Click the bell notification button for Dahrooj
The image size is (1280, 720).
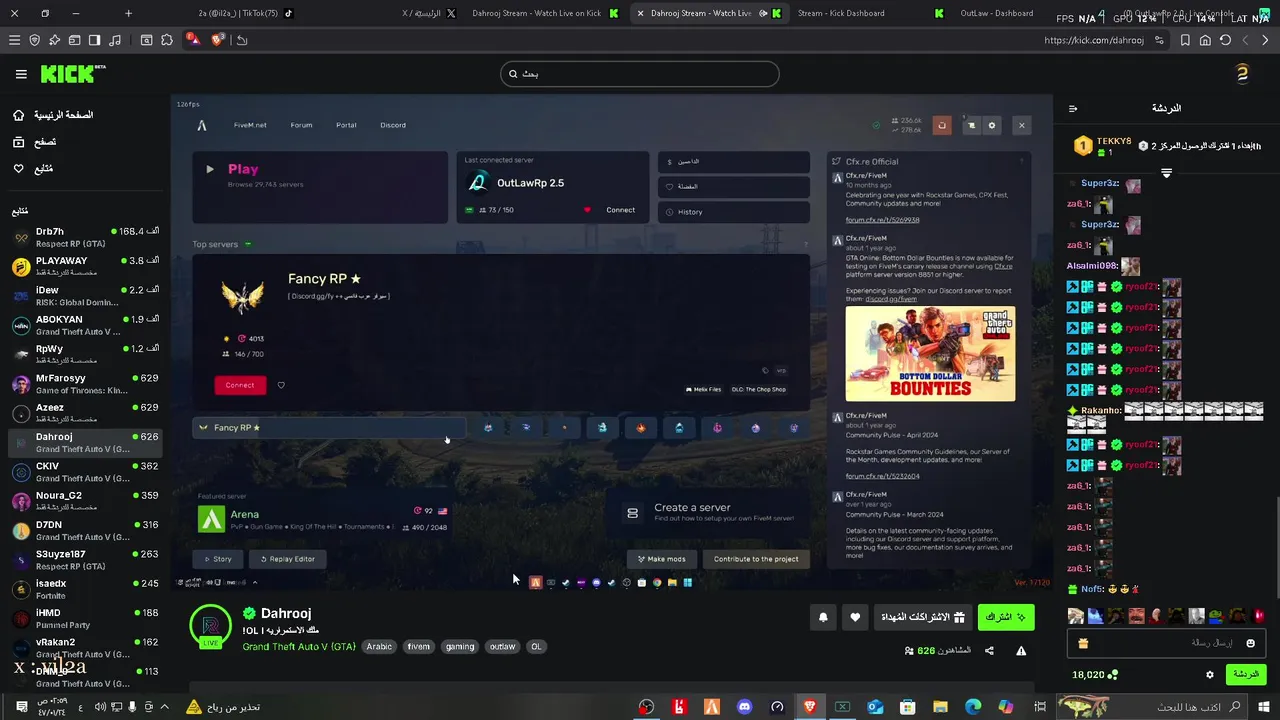pyautogui.click(x=823, y=618)
